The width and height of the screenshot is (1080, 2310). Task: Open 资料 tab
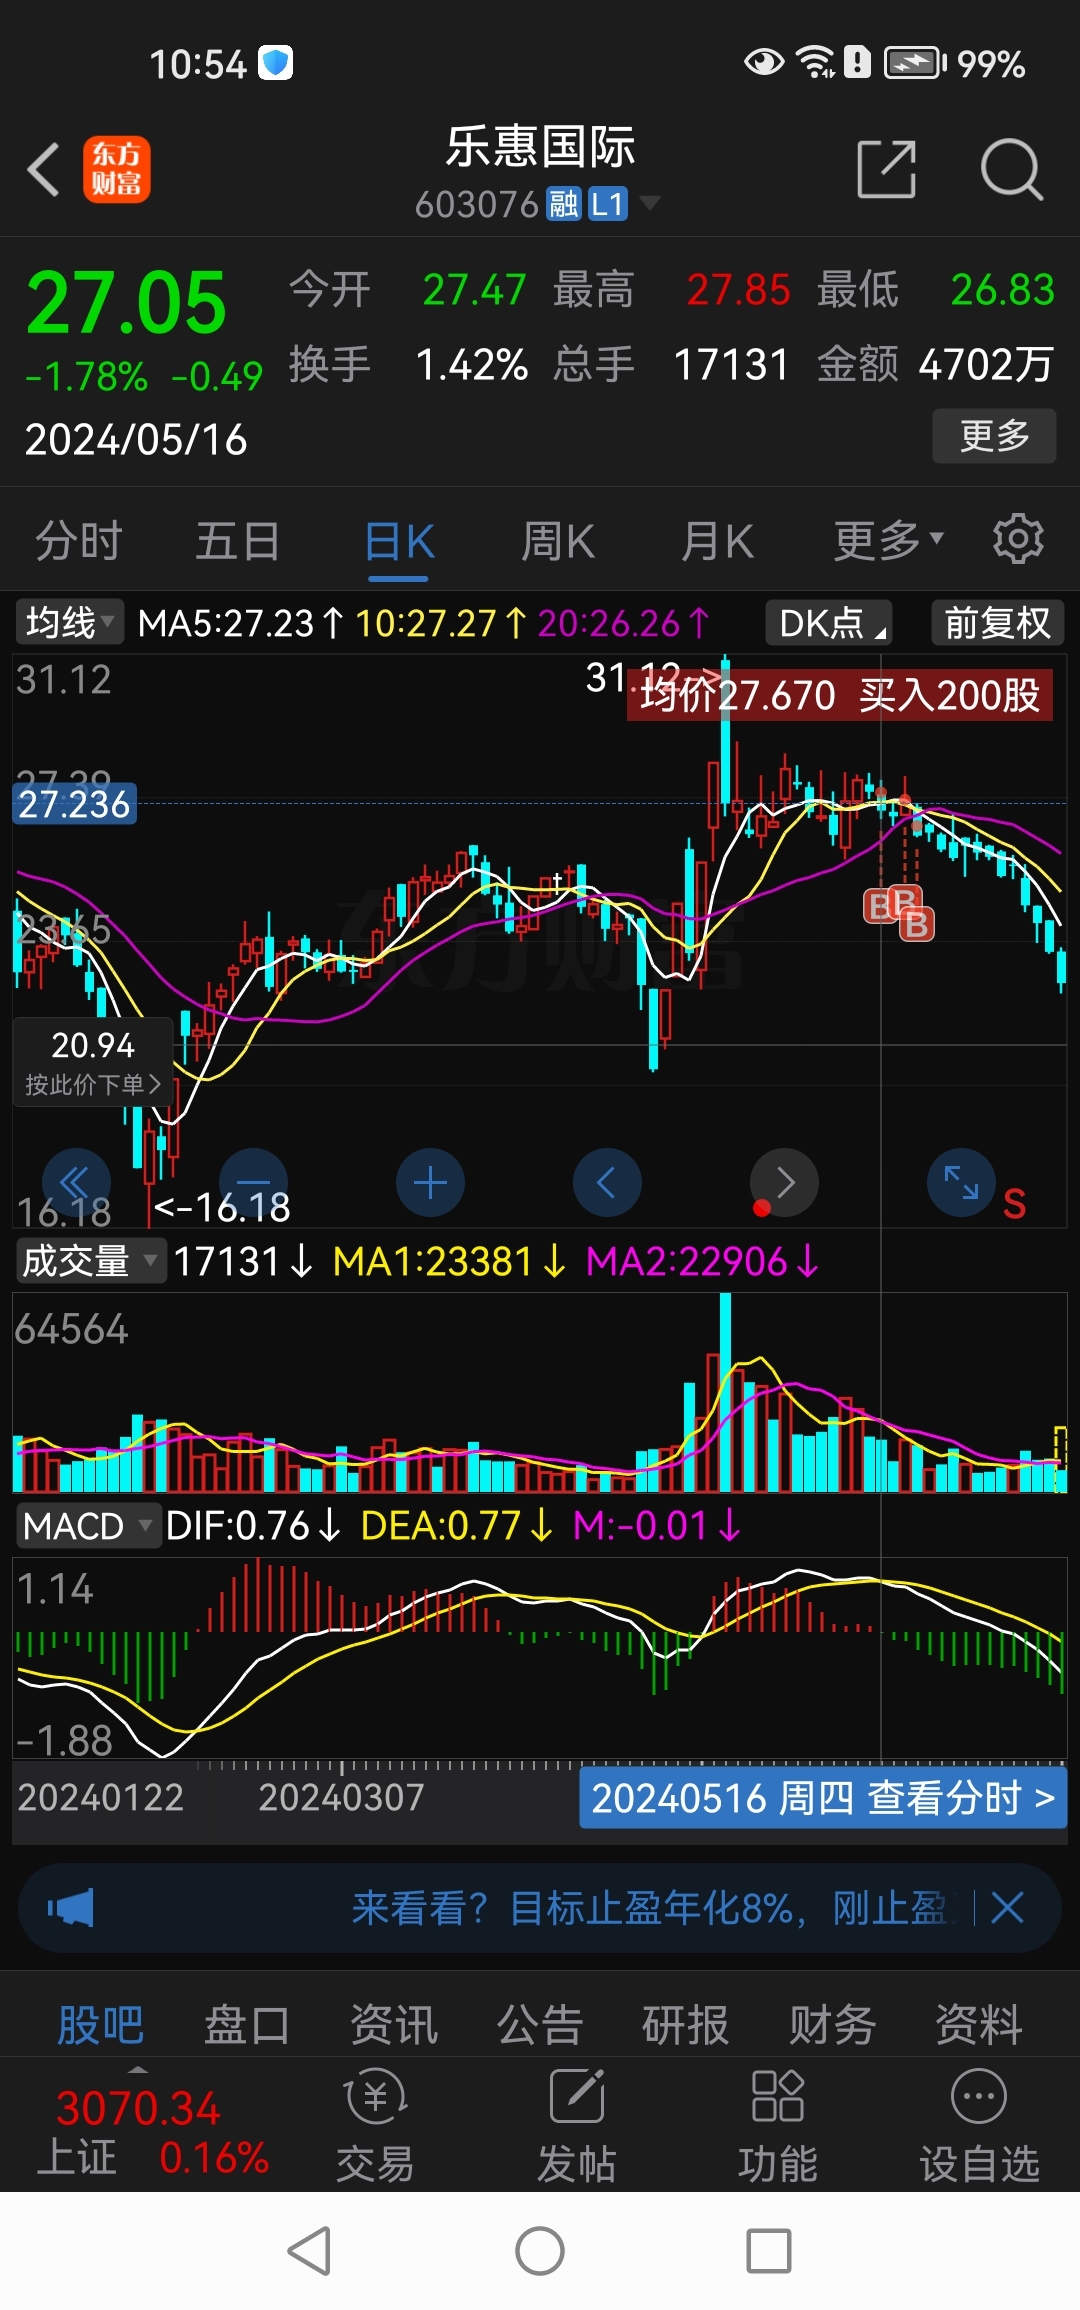click(979, 2025)
